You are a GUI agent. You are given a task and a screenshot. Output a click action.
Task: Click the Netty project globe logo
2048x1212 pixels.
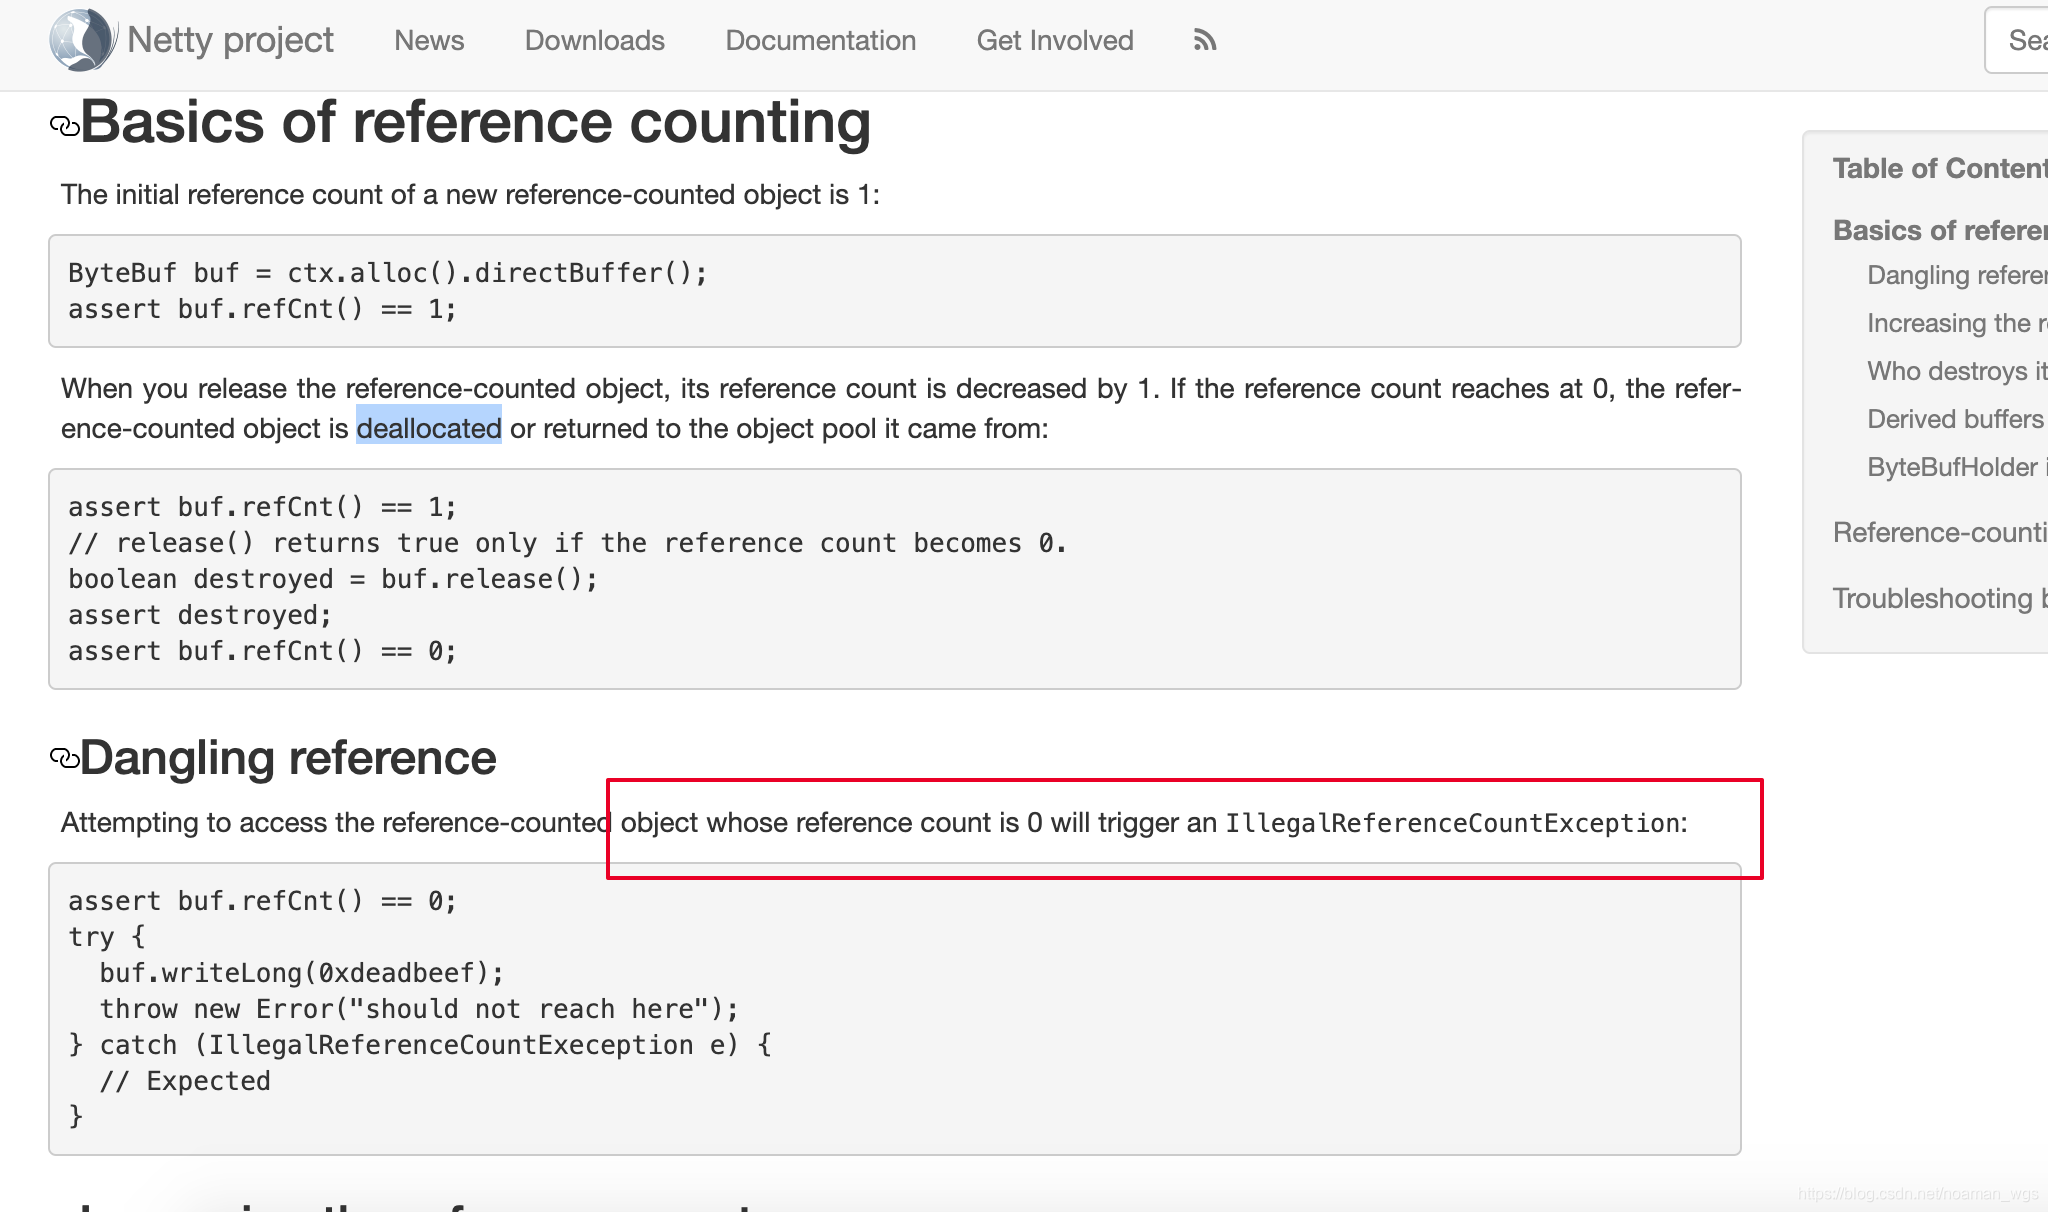(x=82, y=40)
